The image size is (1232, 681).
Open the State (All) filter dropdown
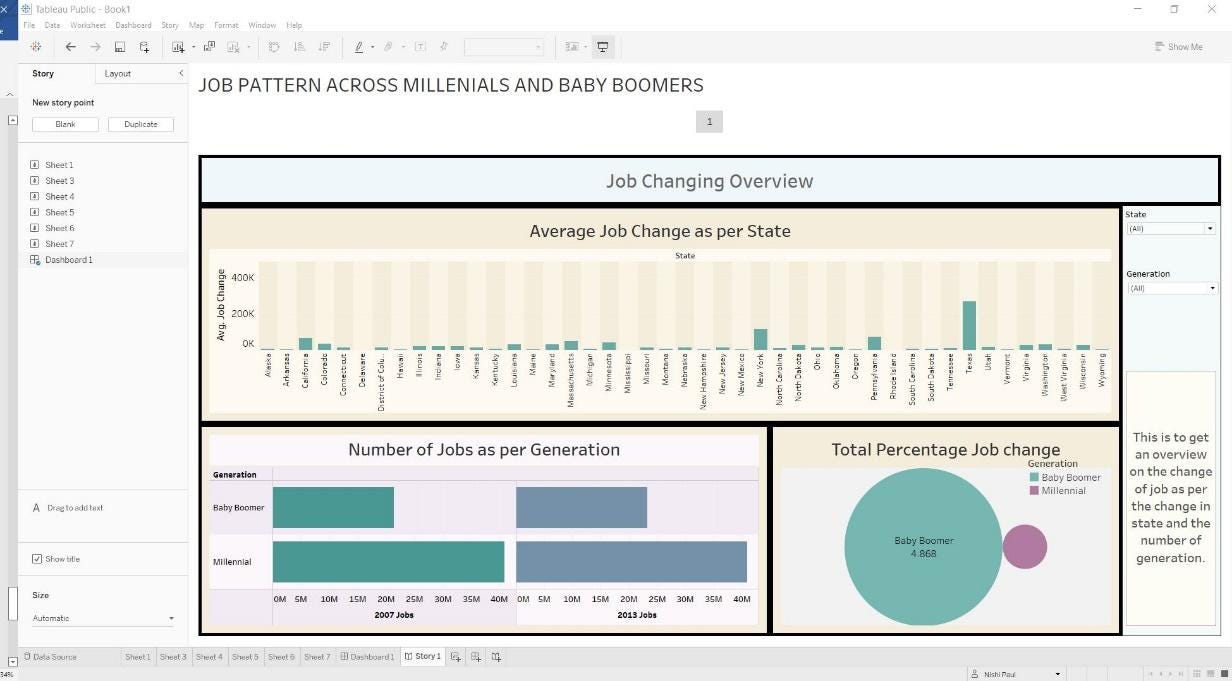pos(1211,228)
